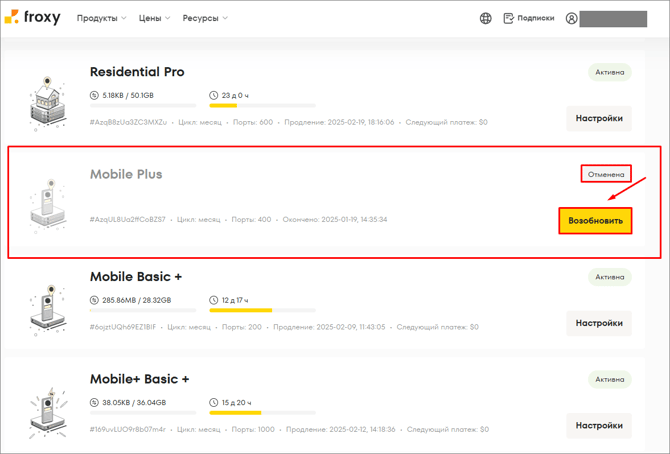
Task: Expand the Ресурсы dropdown menu
Action: click(x=205, y=18)
